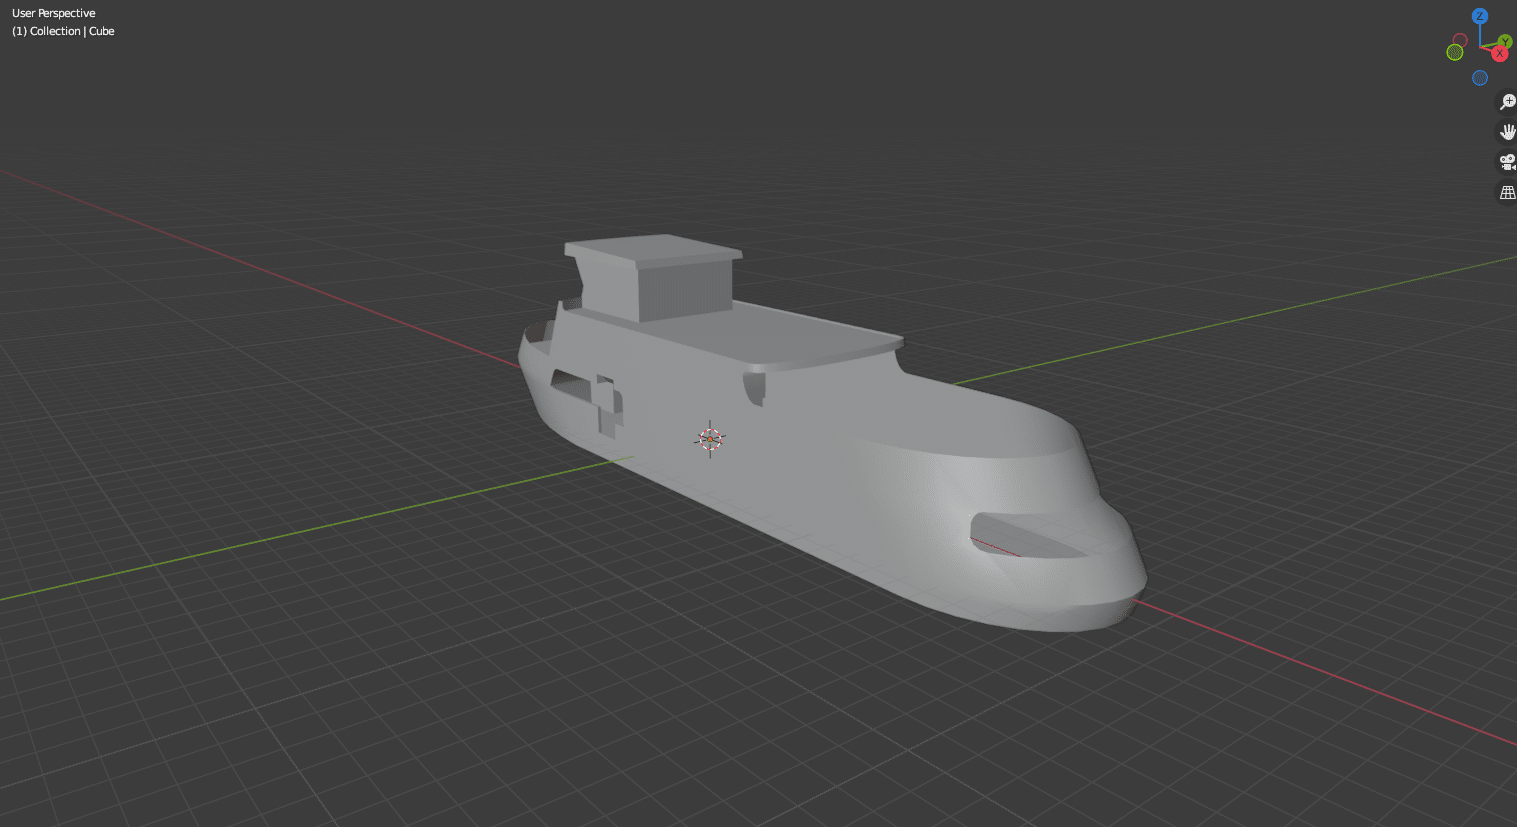Click the 3D cursor on the hull
The image size is (1517, 827).
(x=710, y=438)
